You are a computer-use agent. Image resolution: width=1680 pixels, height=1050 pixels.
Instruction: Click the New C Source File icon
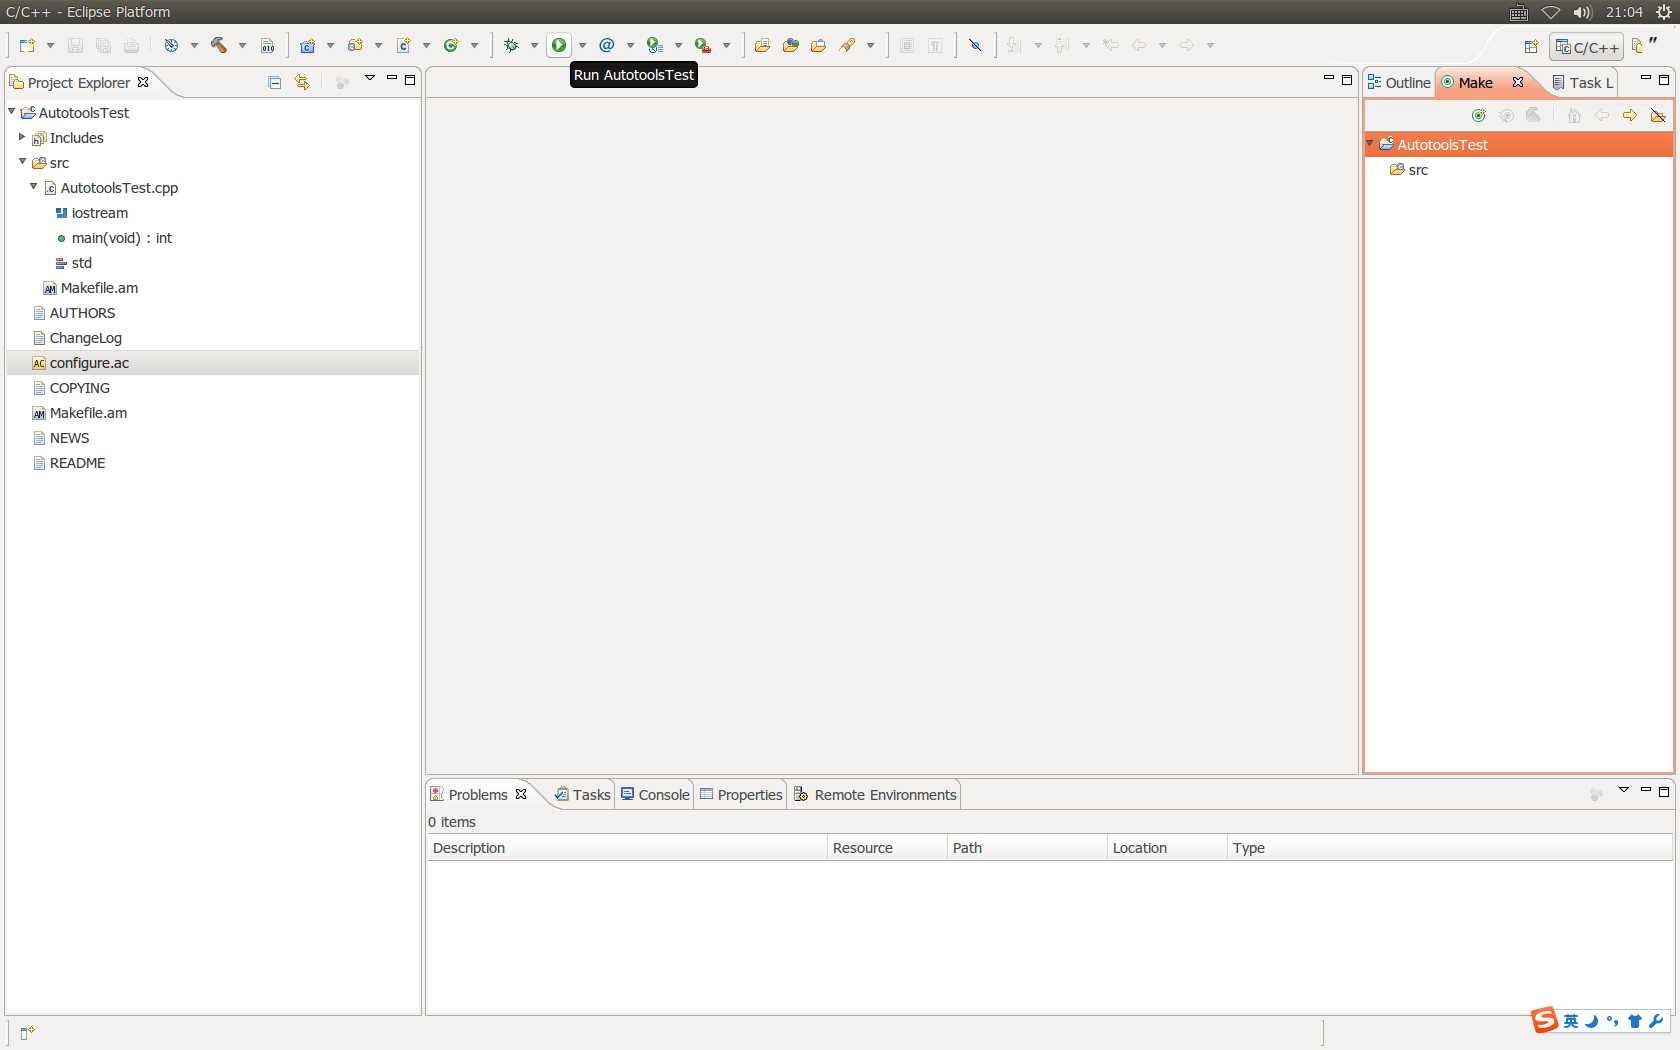point(403,45)
